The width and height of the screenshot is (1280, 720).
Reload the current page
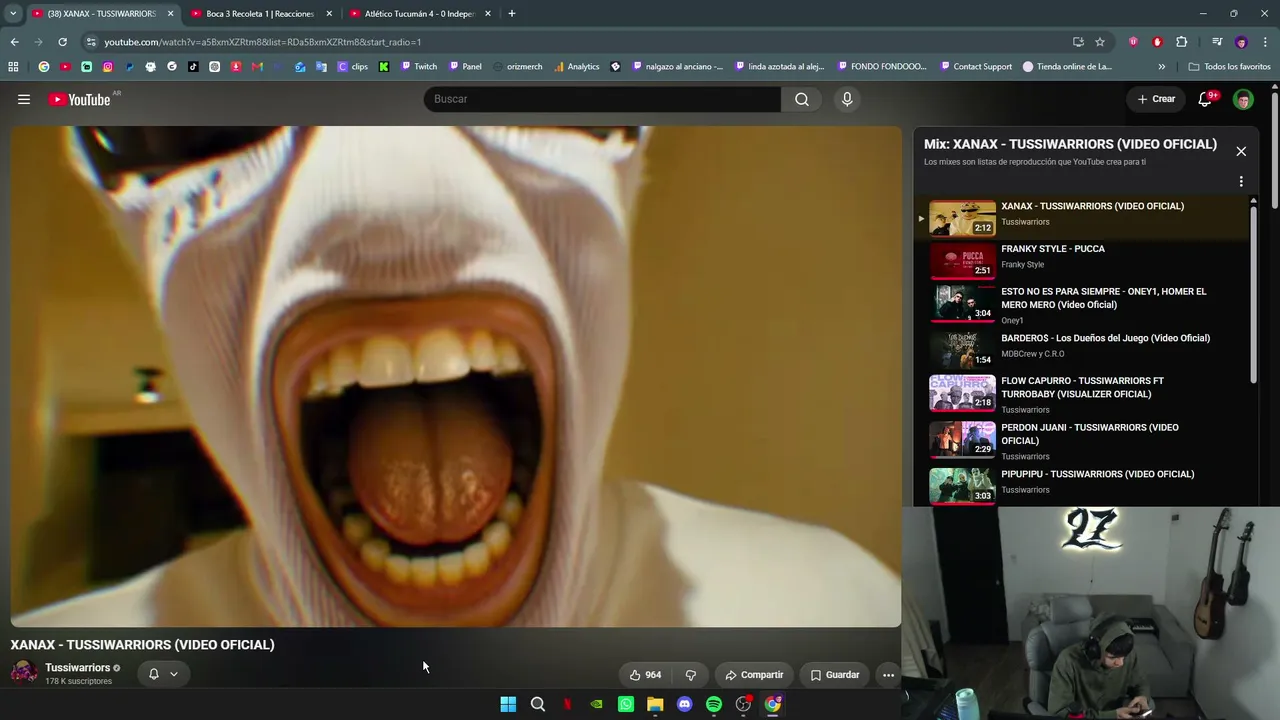pyautogui.click(x=62, y=42)
